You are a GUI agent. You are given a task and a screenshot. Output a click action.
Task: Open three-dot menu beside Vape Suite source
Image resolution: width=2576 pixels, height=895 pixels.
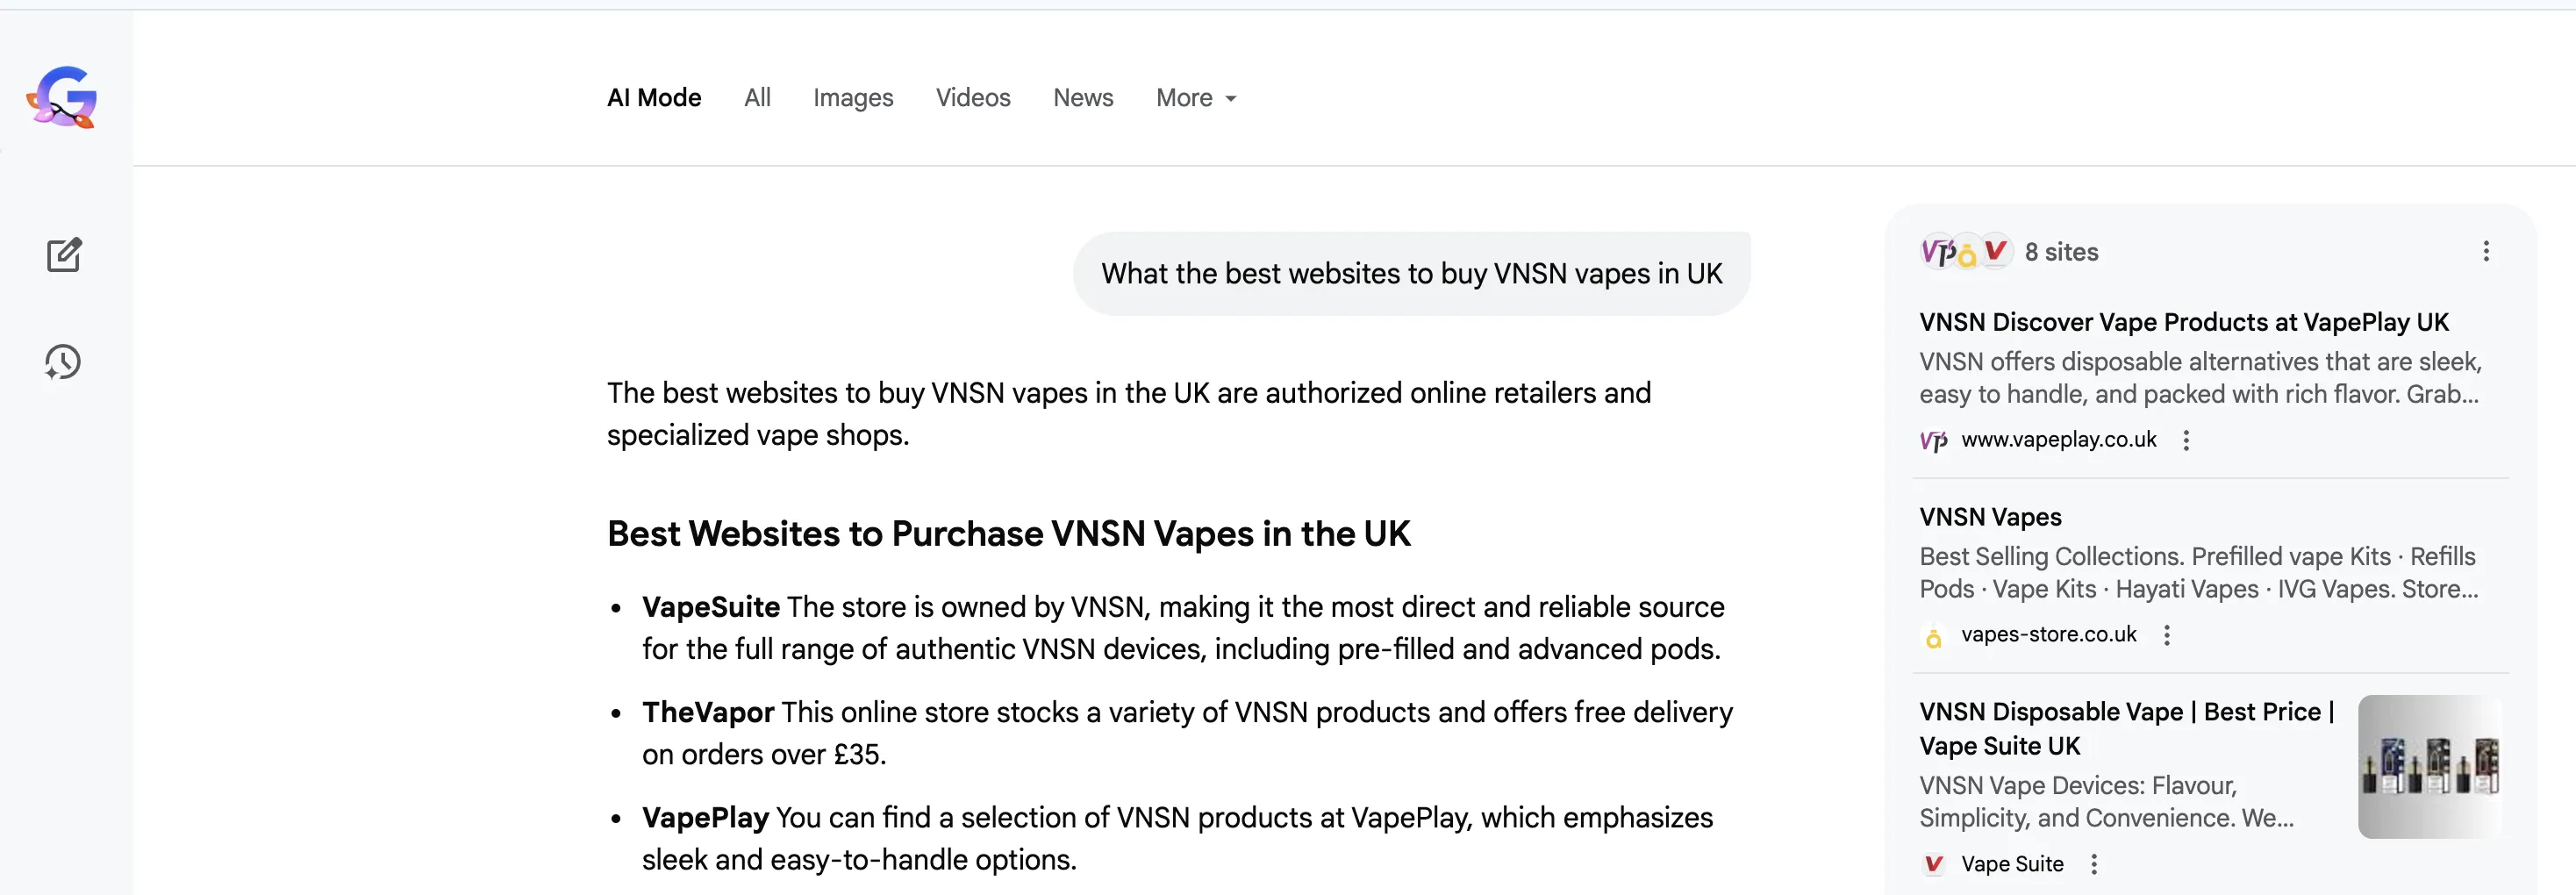[2094, 864]
